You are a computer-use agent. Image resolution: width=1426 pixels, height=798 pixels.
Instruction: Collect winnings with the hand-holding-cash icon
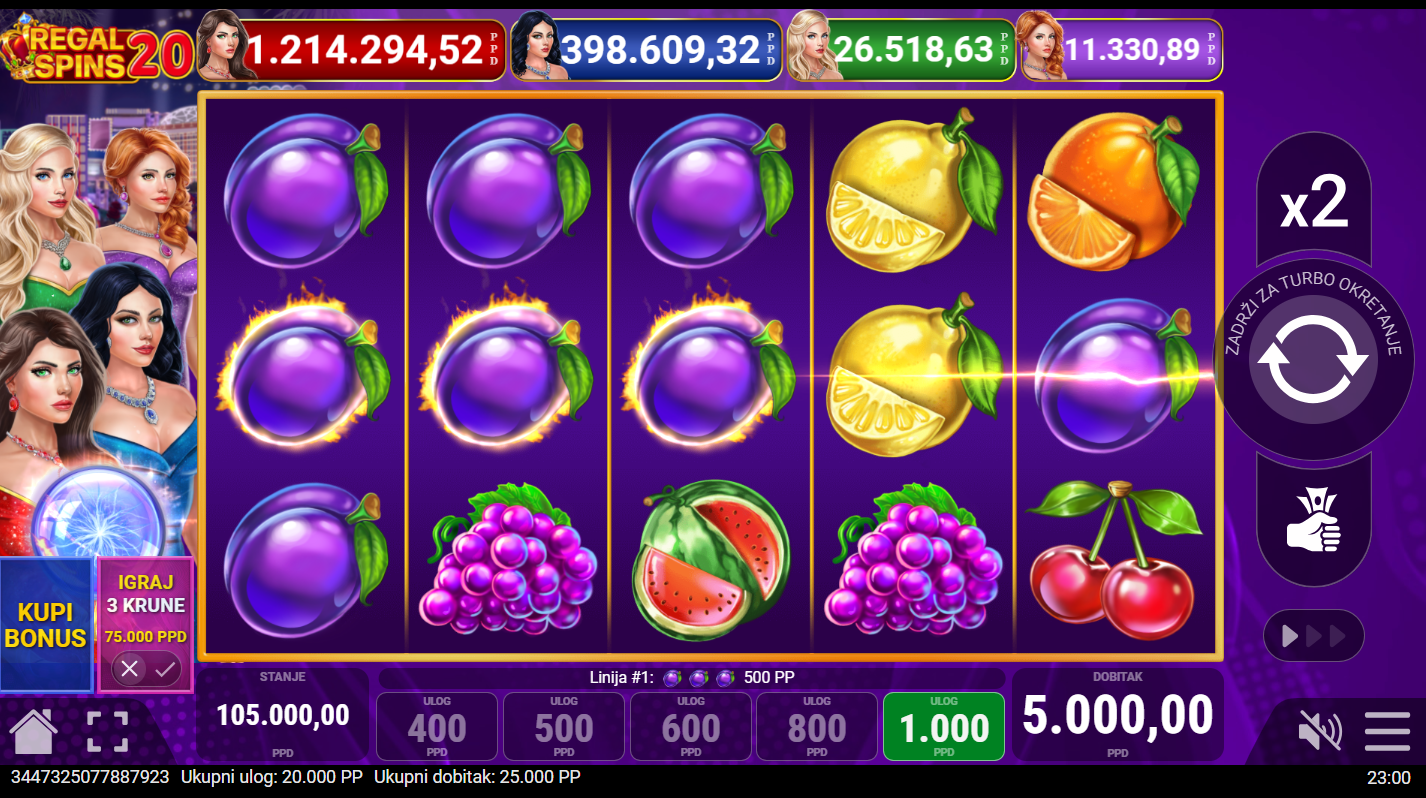[x=1313, y=519]
